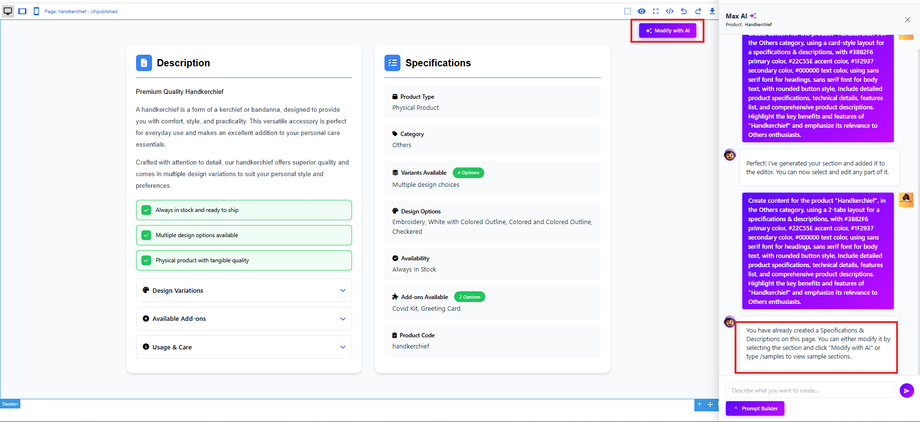920x422 pixels.
Task: Click the AI prompt description input
Action: [x=810, y=390]
